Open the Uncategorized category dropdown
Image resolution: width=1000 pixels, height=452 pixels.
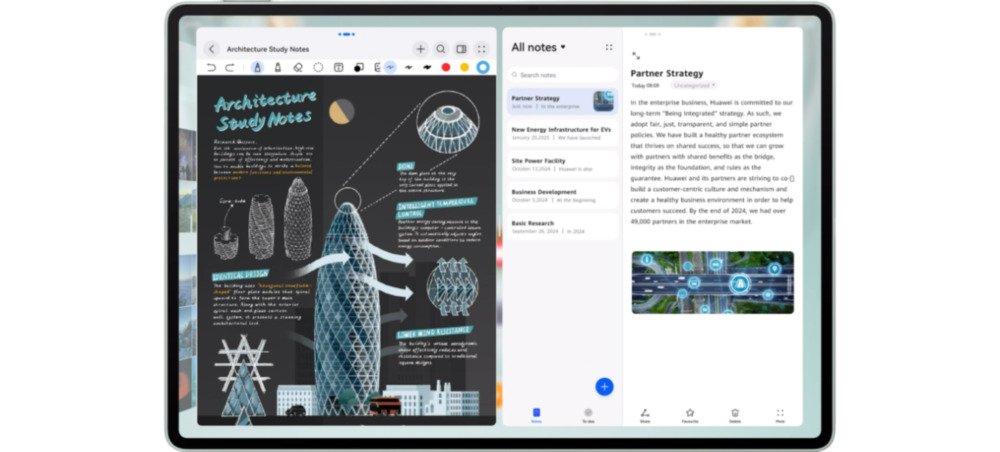(694, 86)
